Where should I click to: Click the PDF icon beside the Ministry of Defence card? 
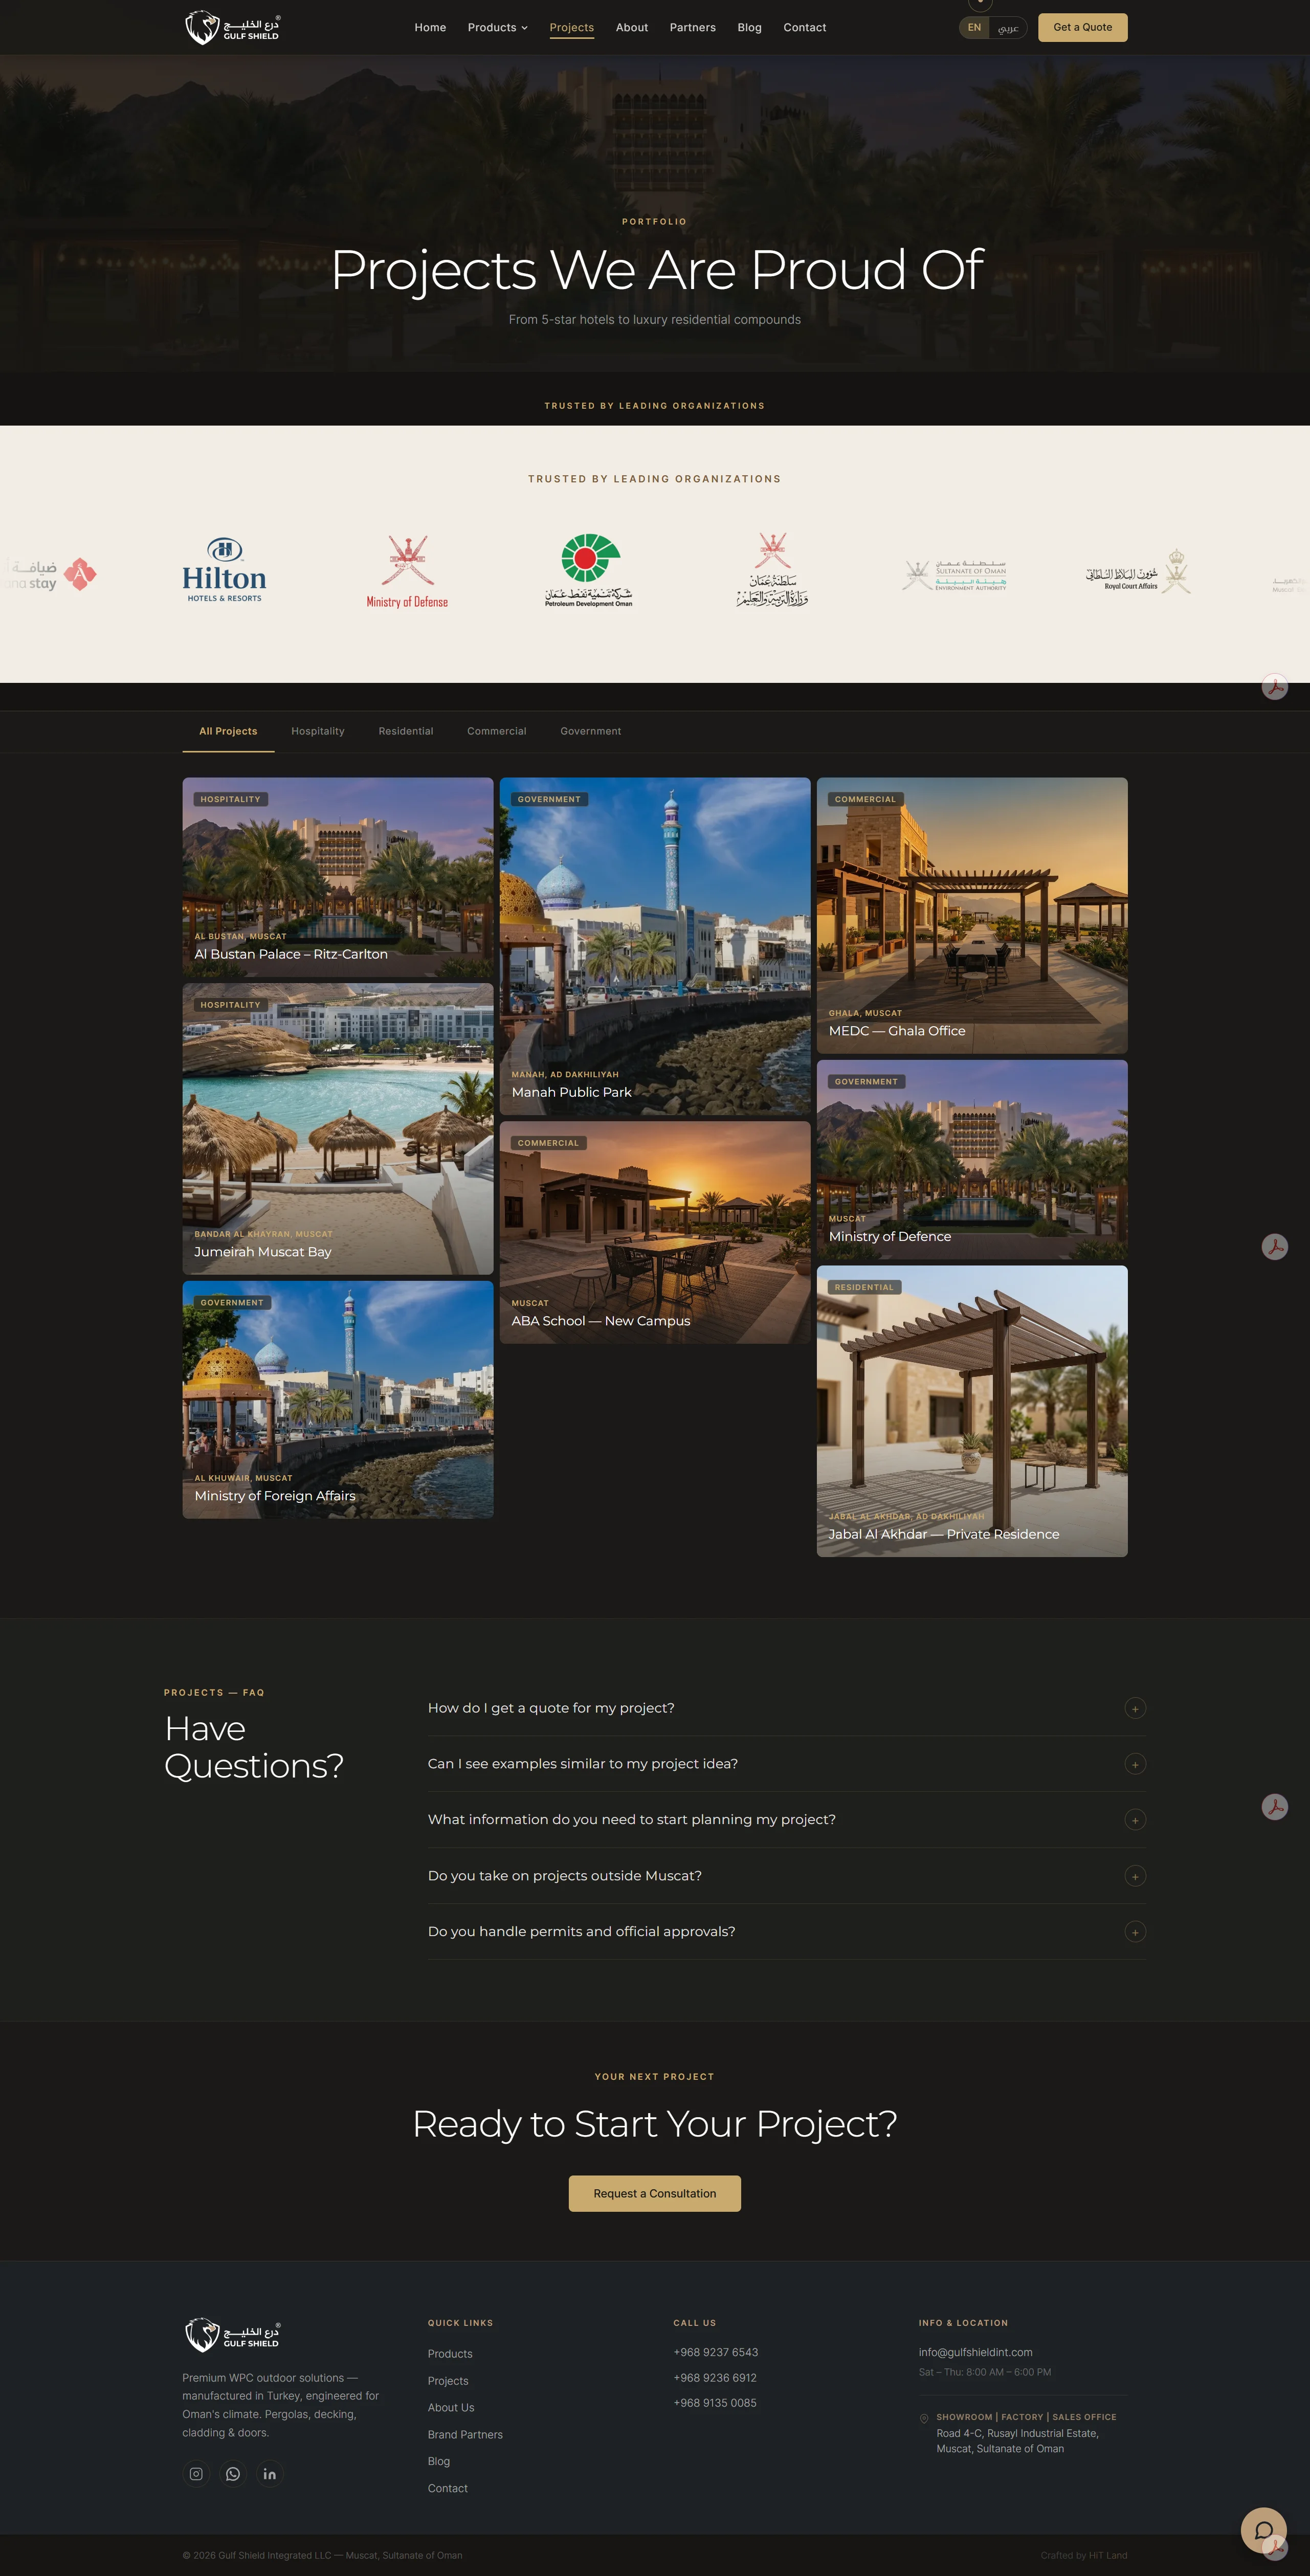[x=1274, y=1246]
